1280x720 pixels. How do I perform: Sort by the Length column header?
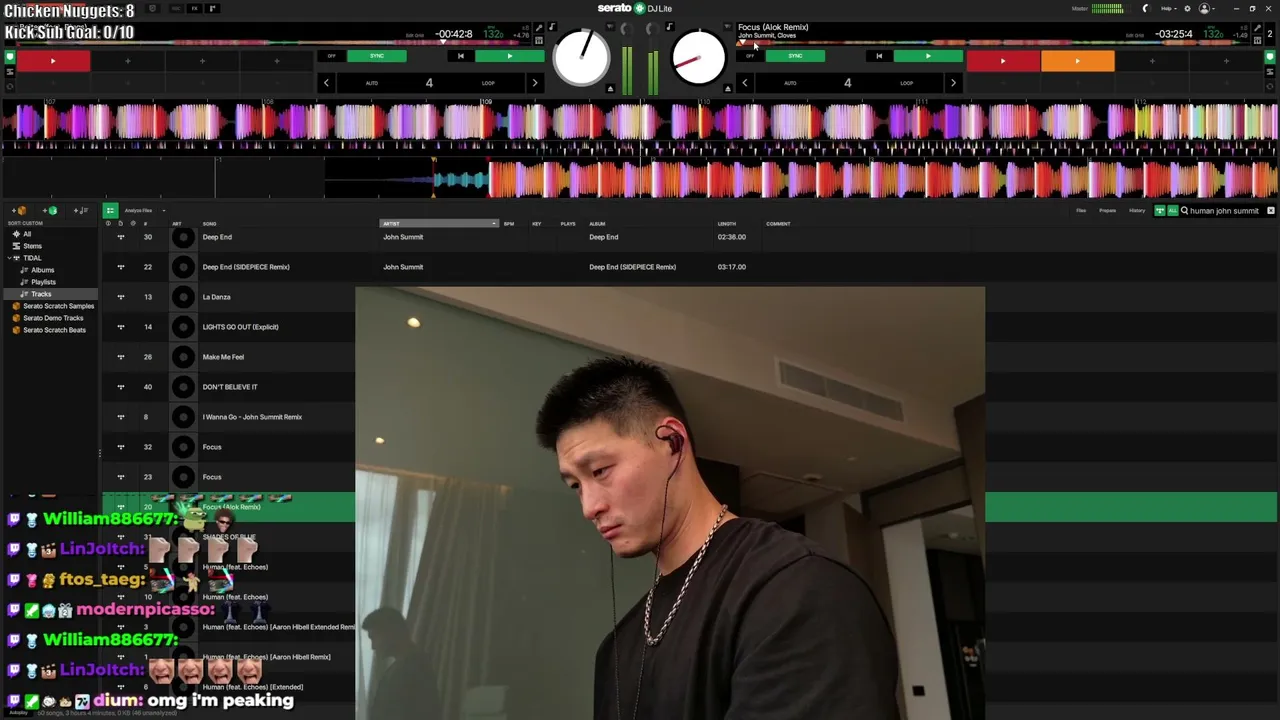coord(727,224)
